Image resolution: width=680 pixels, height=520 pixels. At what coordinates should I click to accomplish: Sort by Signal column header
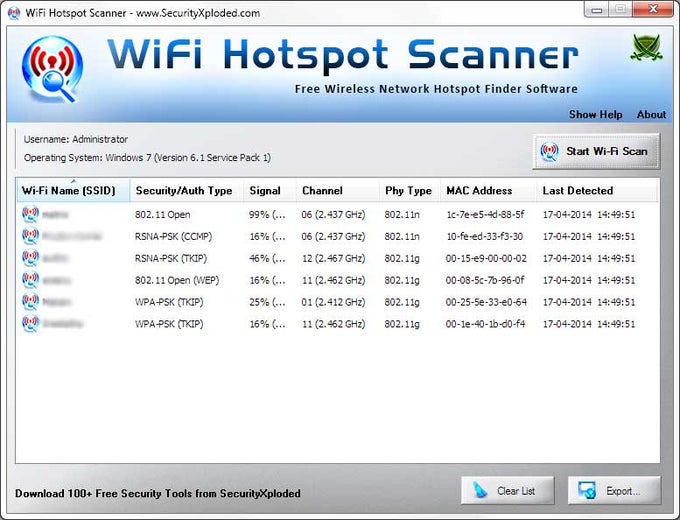pos(270,190)
